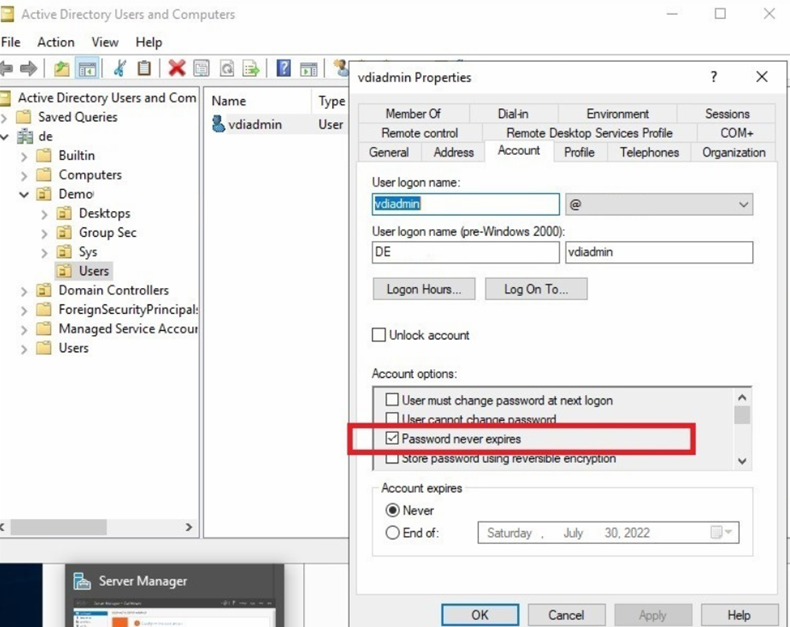
Task: Click the Log On To button
Action: click(x=536, y=289)
